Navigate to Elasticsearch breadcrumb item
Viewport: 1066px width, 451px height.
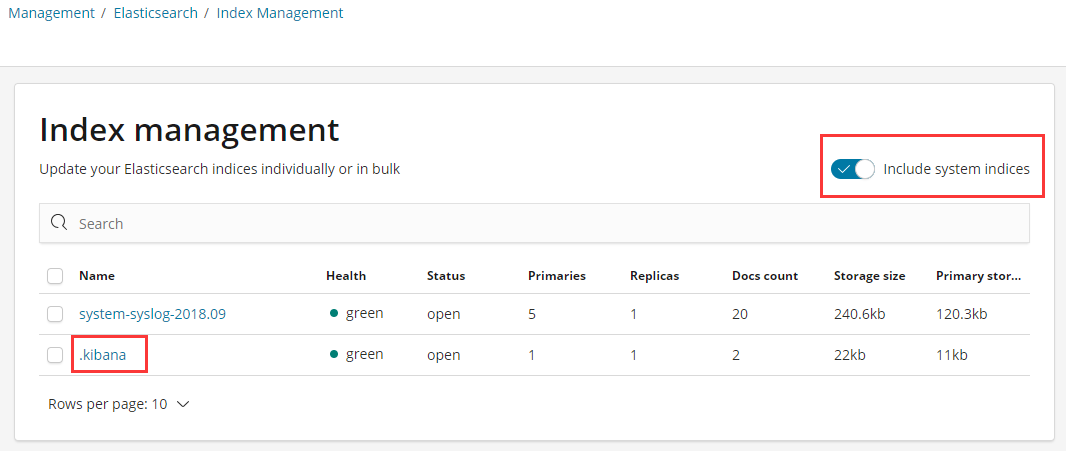pyautogui.click(x=155, y=13)
